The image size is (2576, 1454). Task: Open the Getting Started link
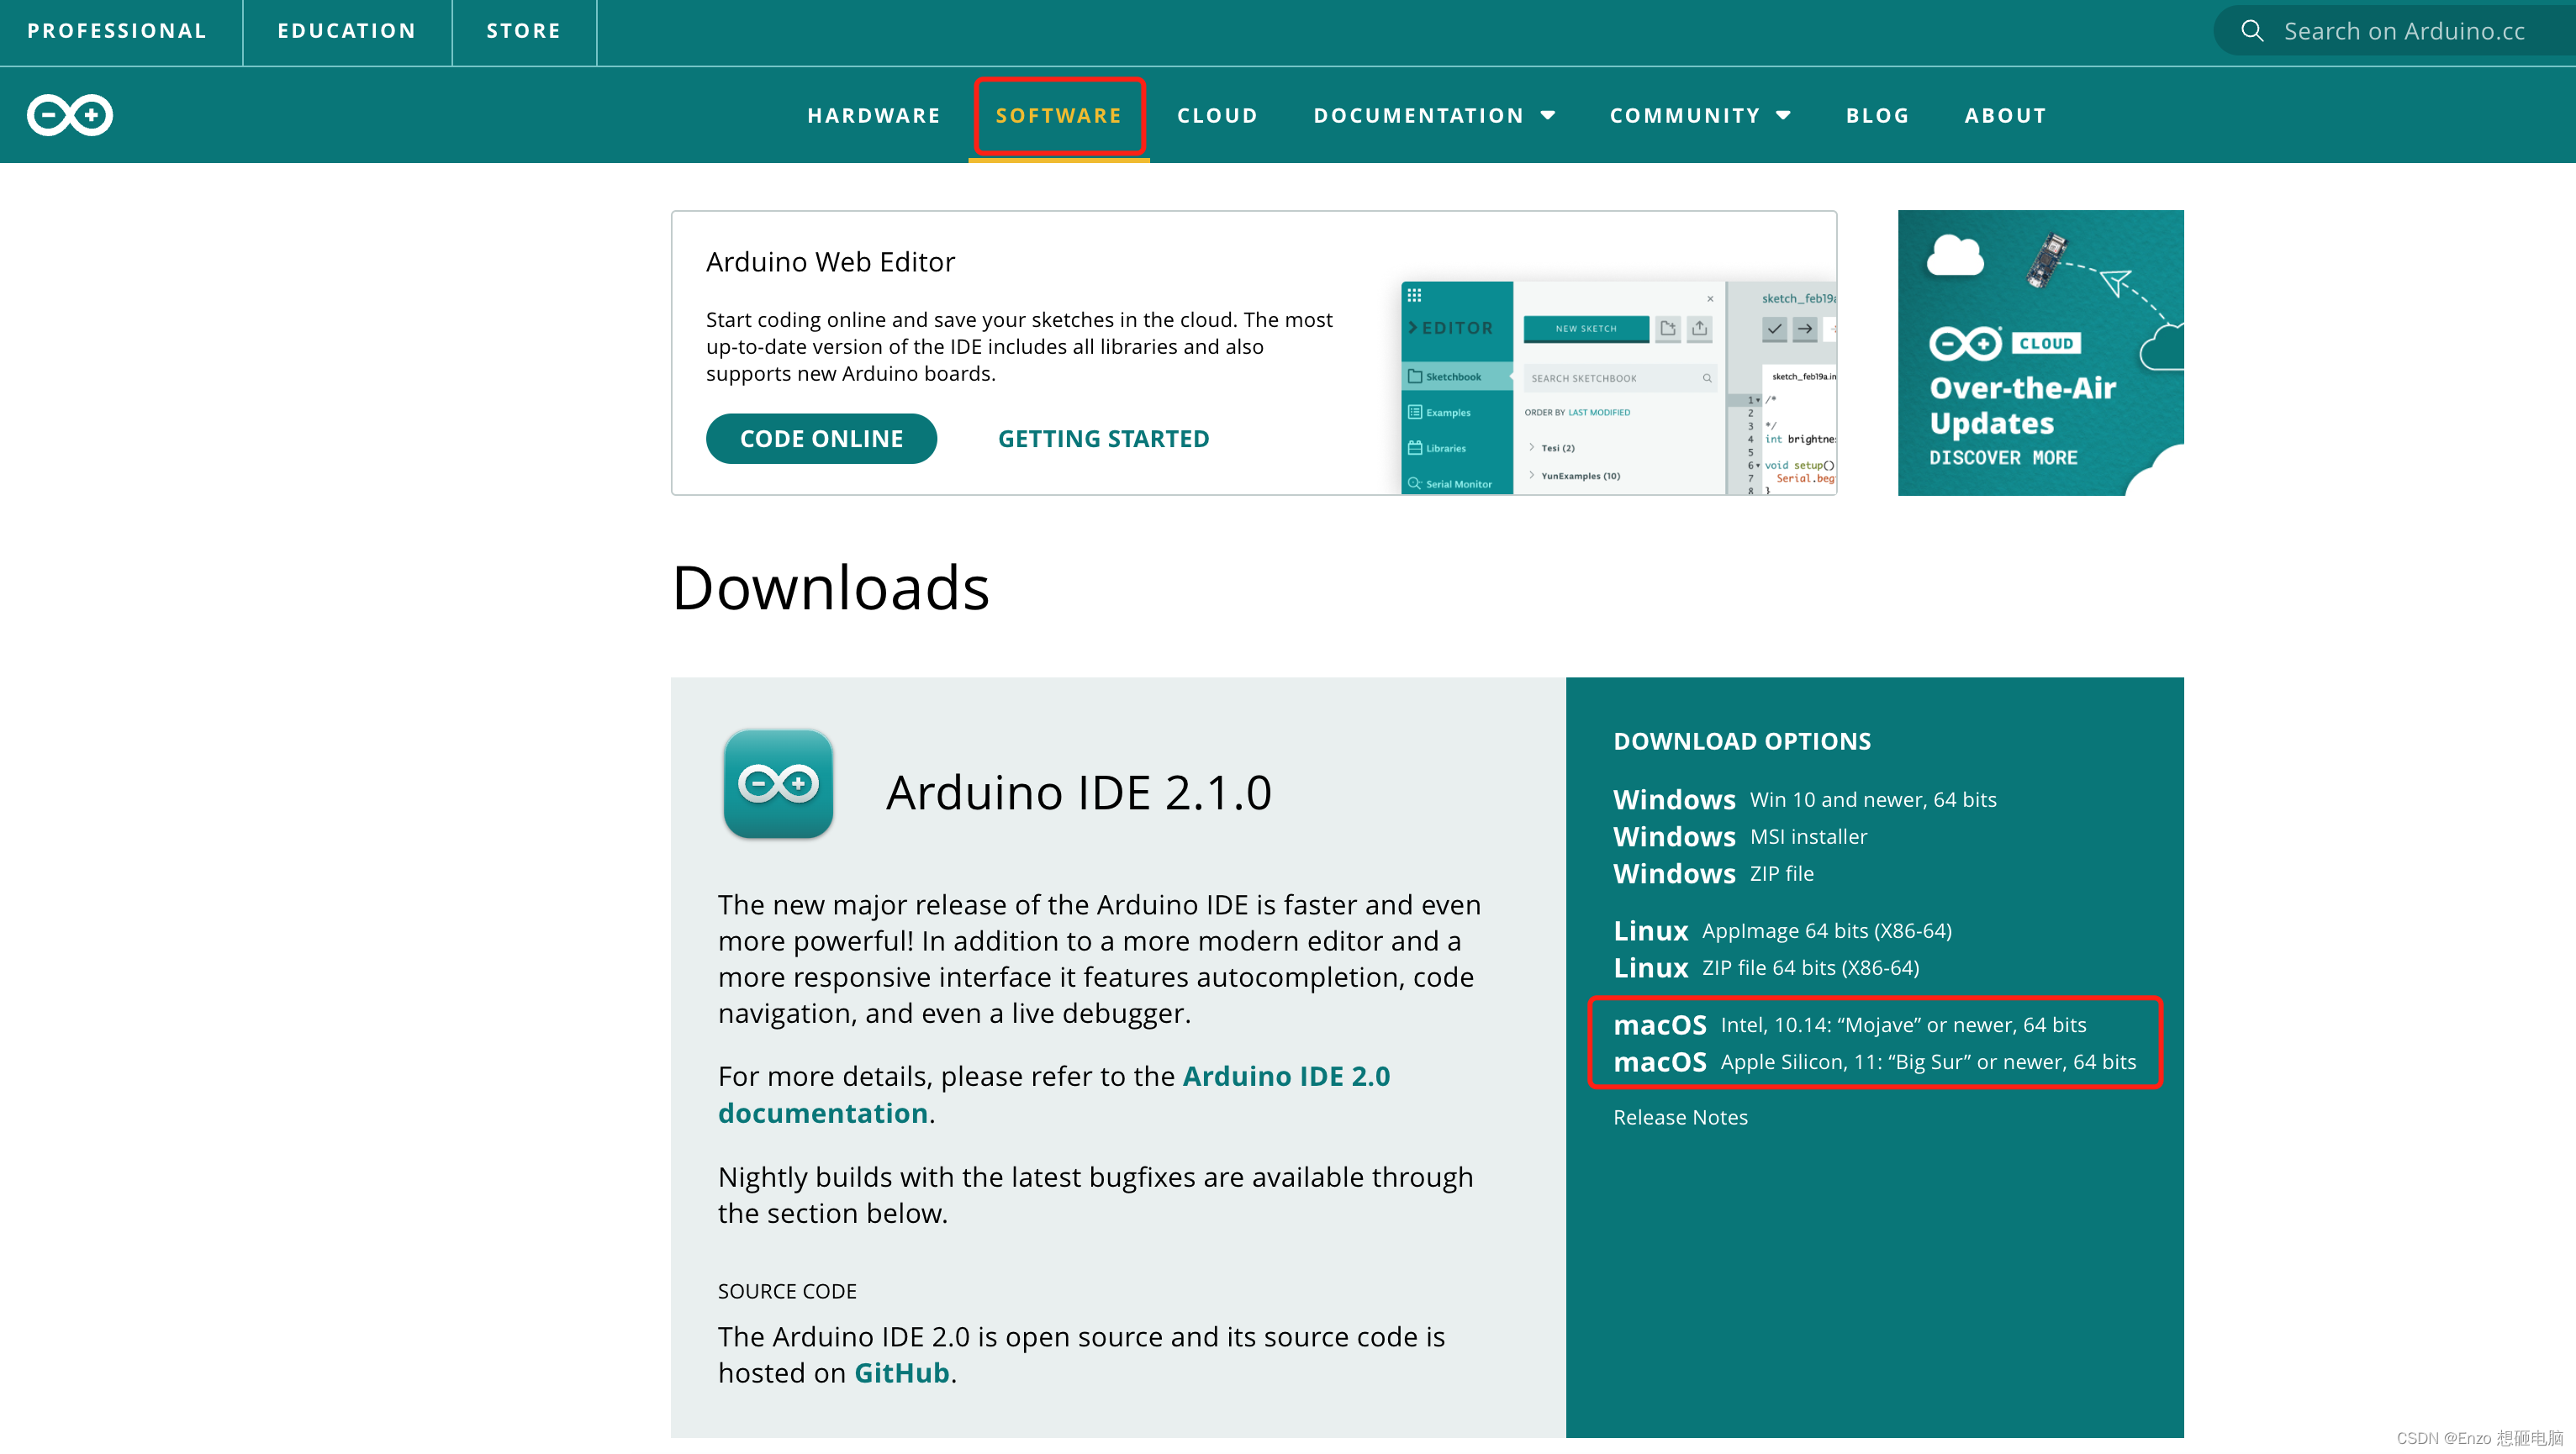coord(1103,438)
